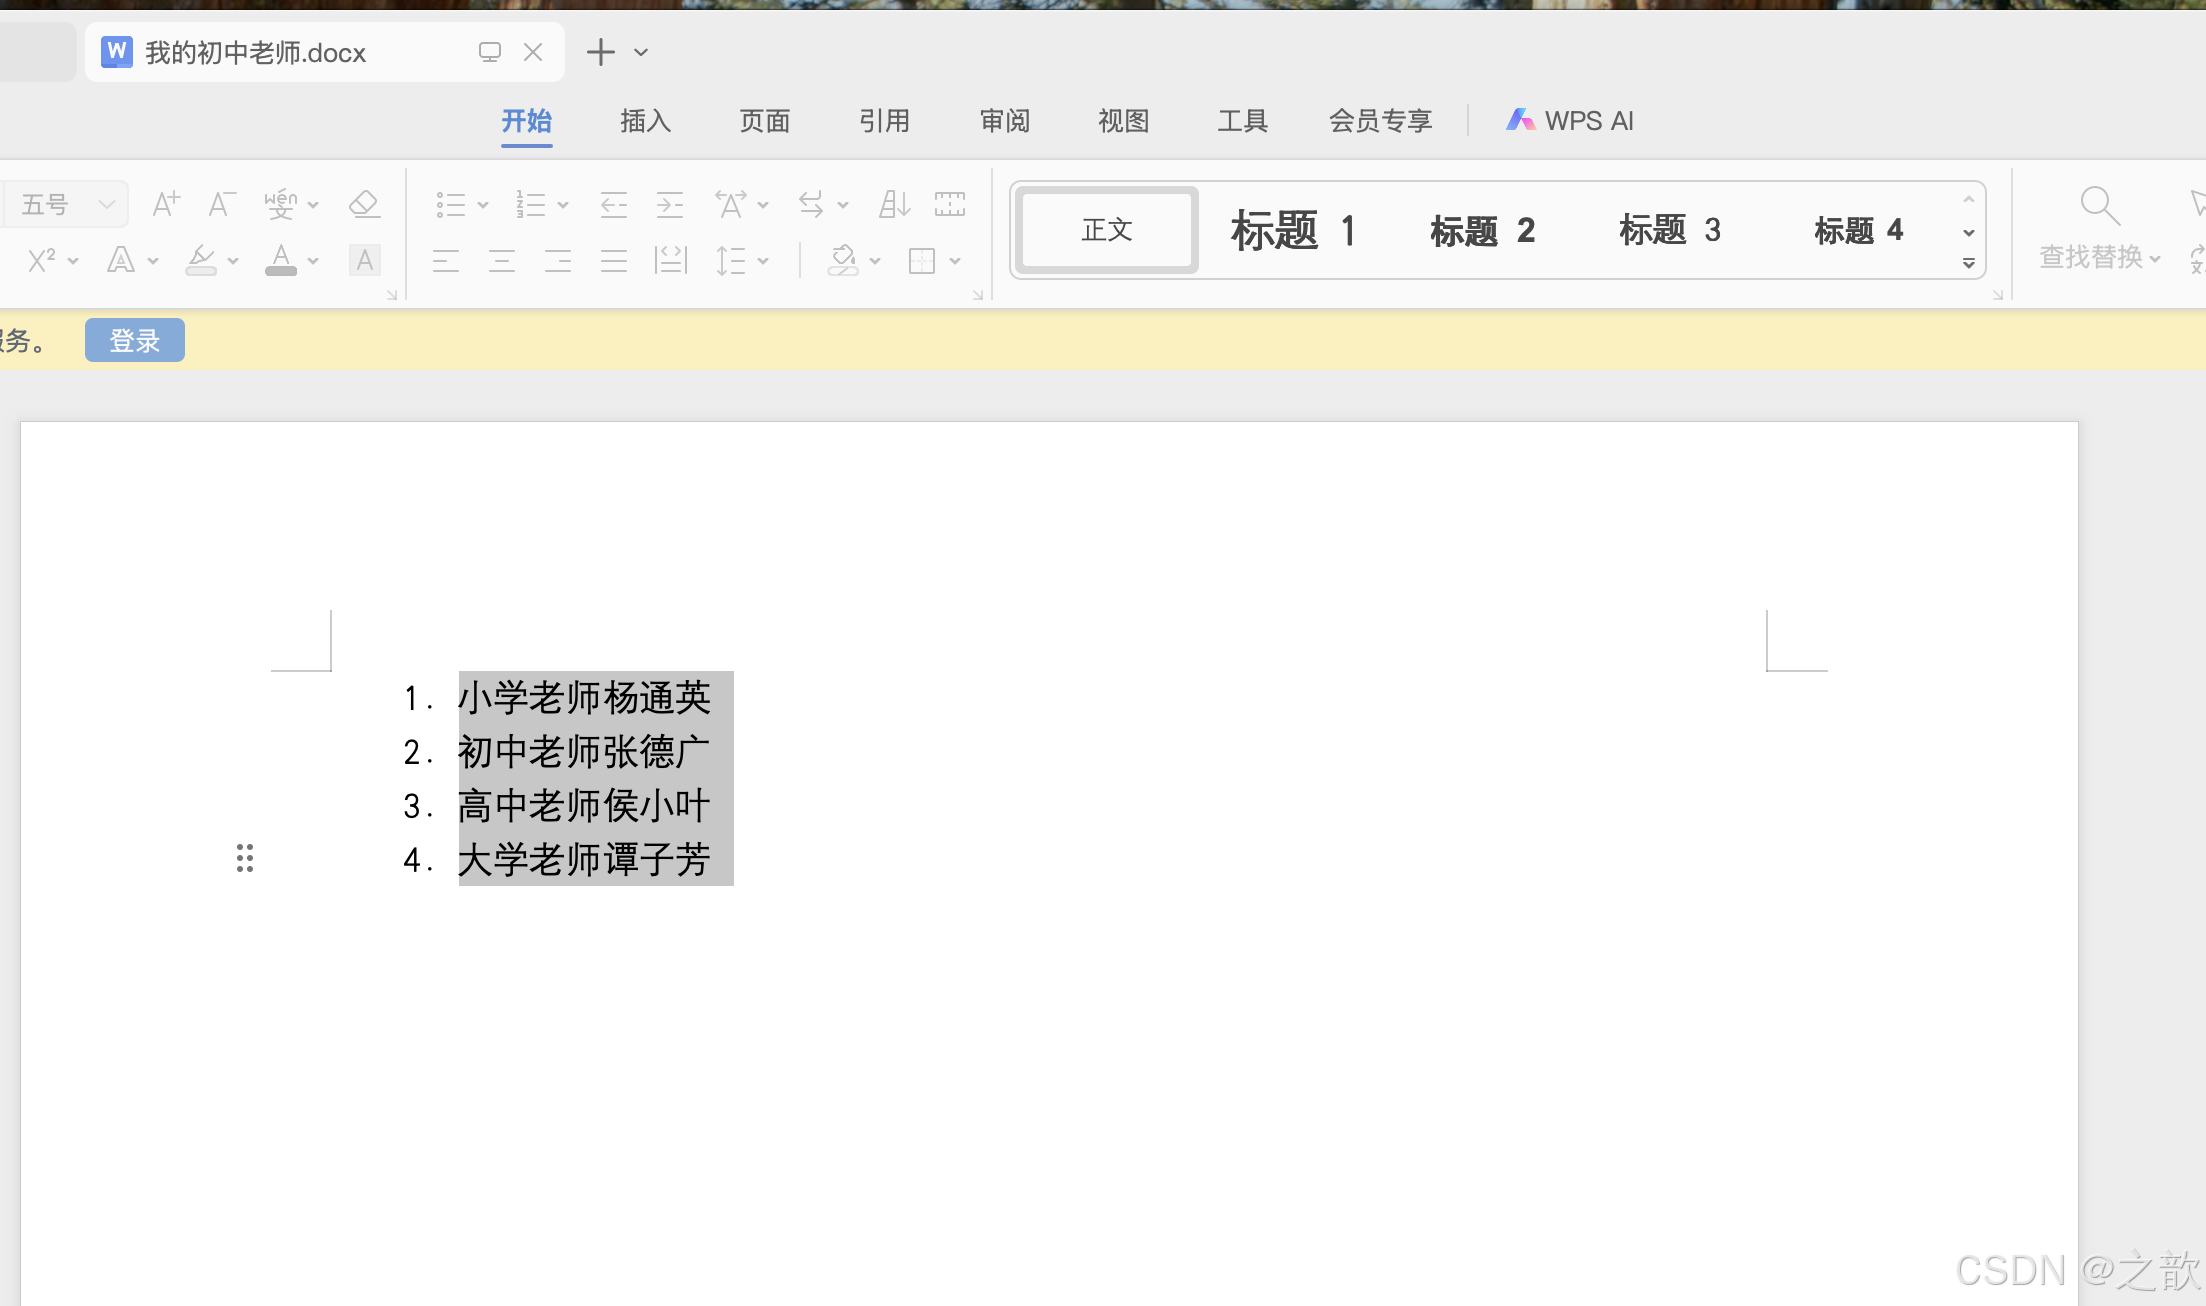
Task: Click the increase indent icon
Action: [670, 204]
